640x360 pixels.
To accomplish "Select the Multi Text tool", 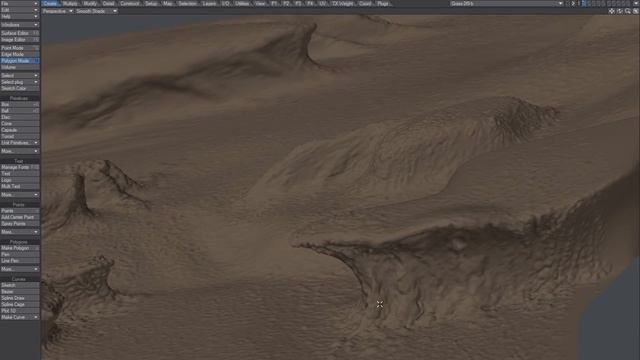I will [20, 187].
